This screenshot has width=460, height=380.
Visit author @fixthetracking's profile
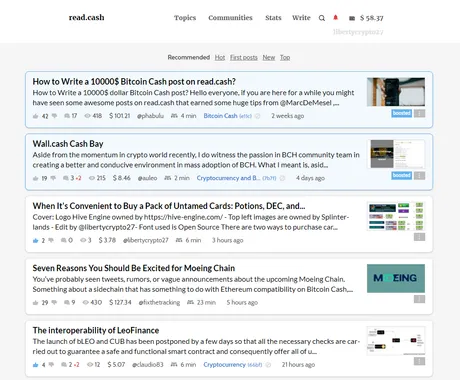tap(159, 303)
